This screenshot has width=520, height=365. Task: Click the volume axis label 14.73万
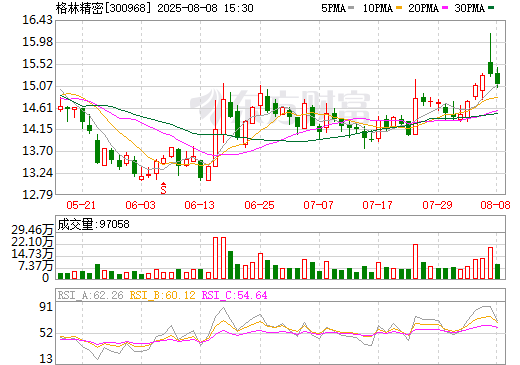click(32, 254)
